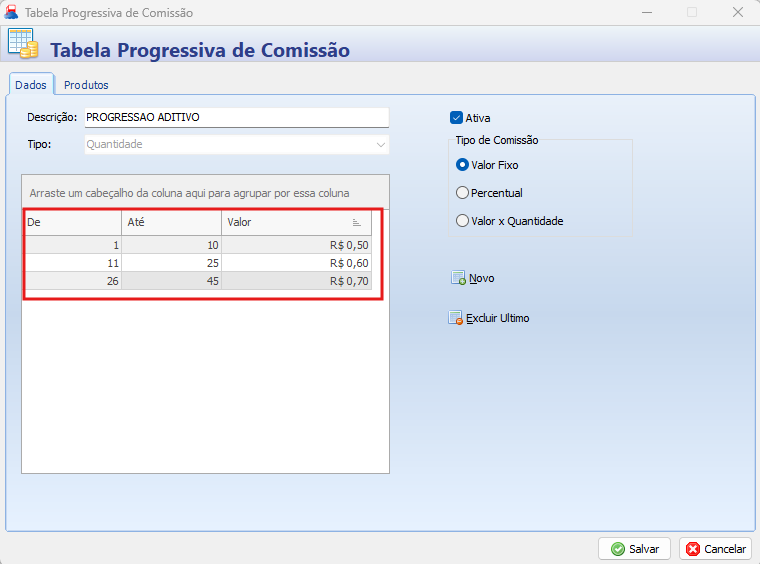Click the green check icon on Salvar
760x564 pixels.
tap(618, 549)
